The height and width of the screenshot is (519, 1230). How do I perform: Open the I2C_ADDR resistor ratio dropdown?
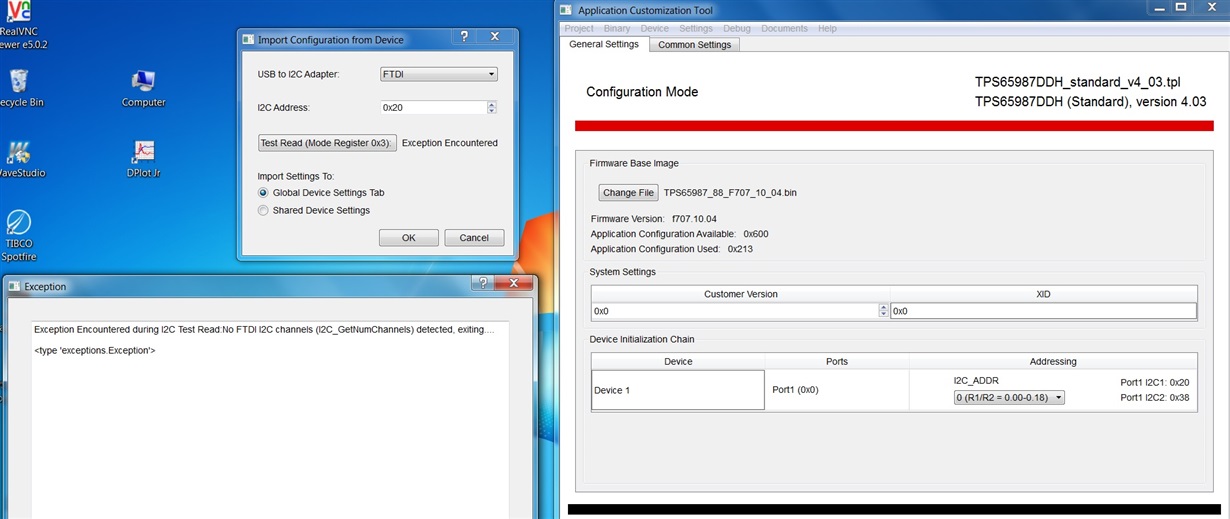[1009, 397]
